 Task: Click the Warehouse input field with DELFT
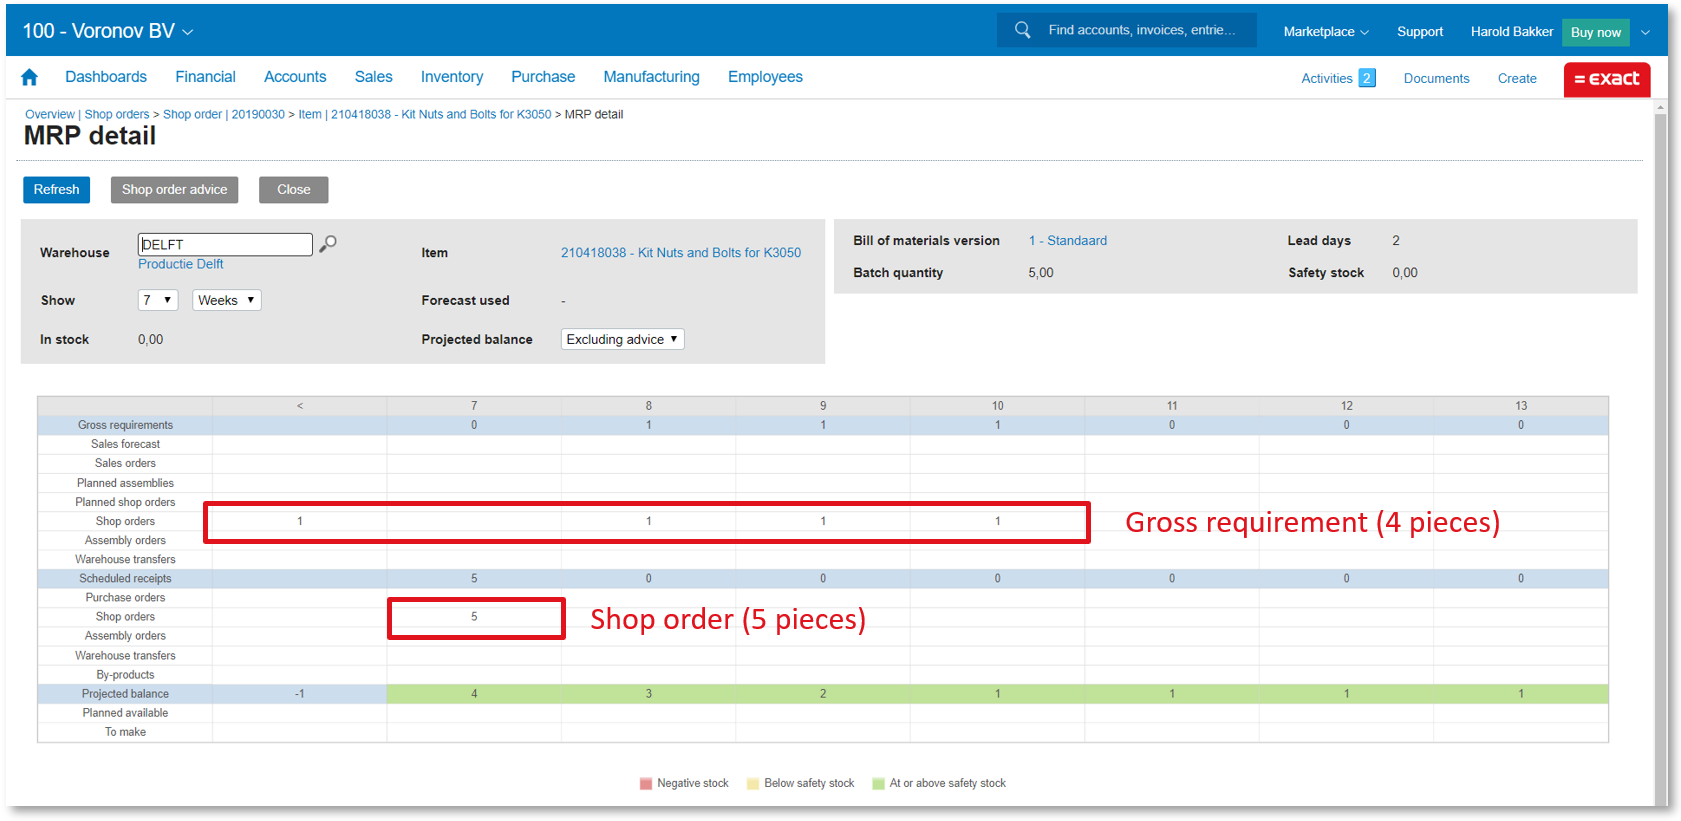tap(225, 244)
